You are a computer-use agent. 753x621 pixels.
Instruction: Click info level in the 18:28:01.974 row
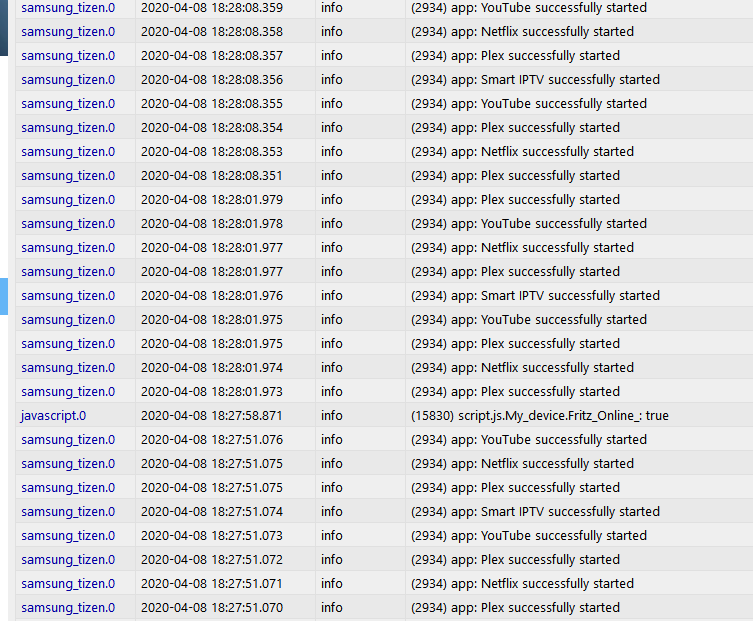[x=332, y=368]
